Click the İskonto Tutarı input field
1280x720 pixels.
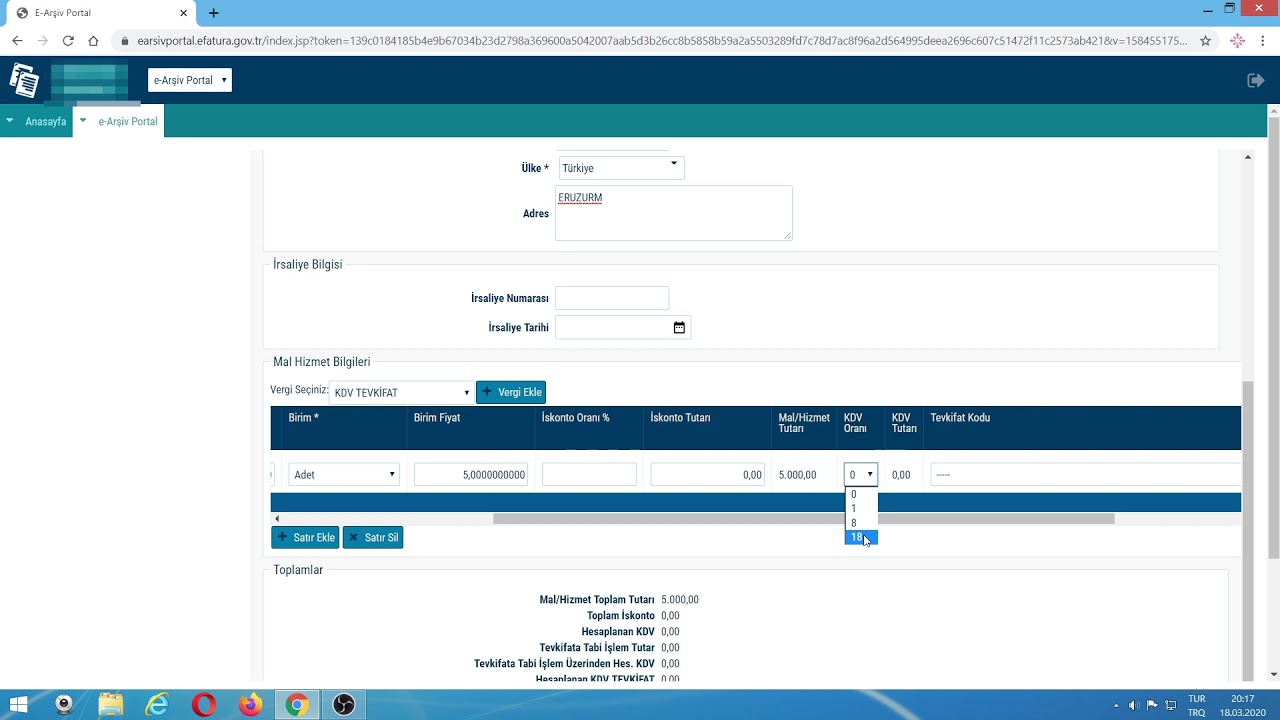pos(708,475)
